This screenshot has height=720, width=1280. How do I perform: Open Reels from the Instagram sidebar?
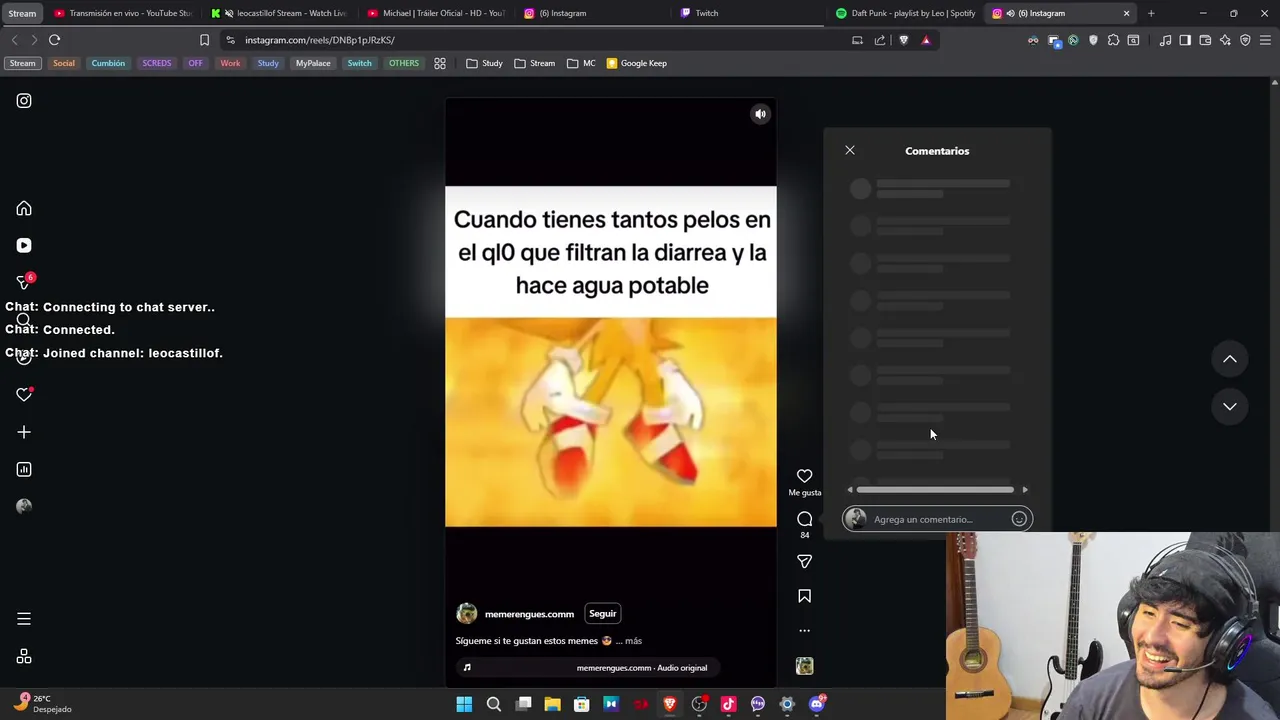click(24, 245)
